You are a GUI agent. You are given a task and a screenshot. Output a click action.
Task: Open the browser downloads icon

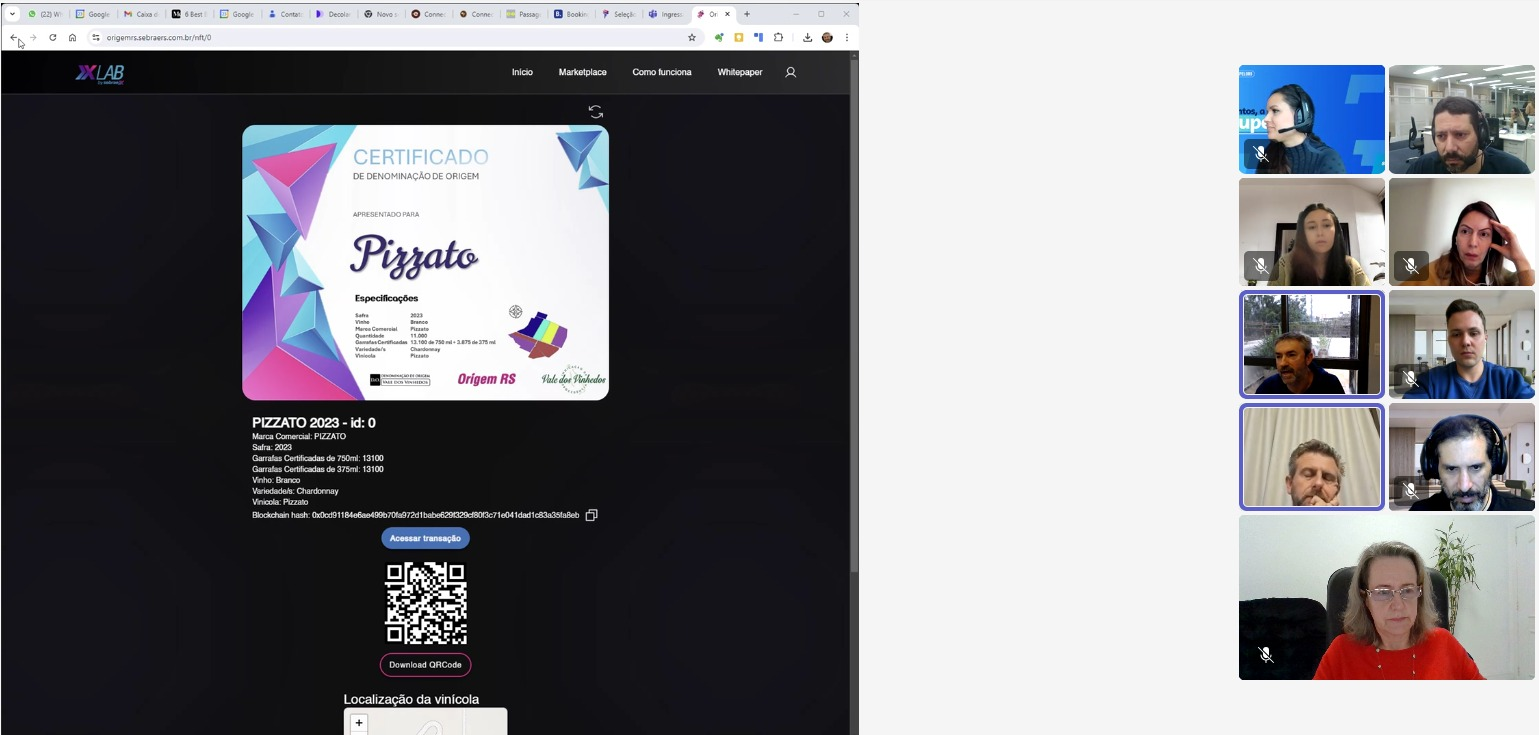pyautogui.click(x=807, y=37)
